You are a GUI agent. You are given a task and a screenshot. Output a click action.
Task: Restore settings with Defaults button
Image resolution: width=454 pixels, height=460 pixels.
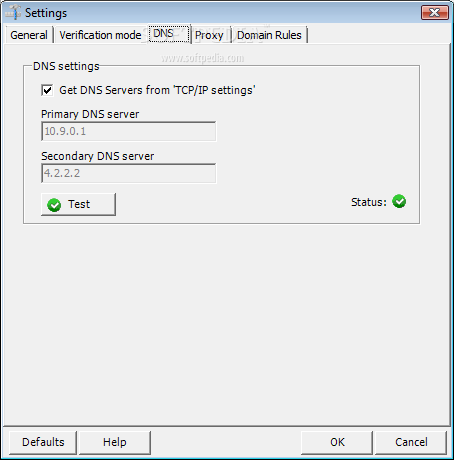[x=43, y=442]
